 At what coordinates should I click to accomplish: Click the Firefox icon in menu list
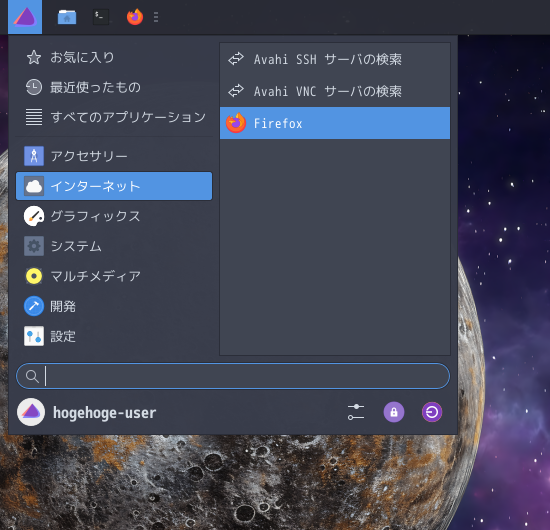coord(236,123)
